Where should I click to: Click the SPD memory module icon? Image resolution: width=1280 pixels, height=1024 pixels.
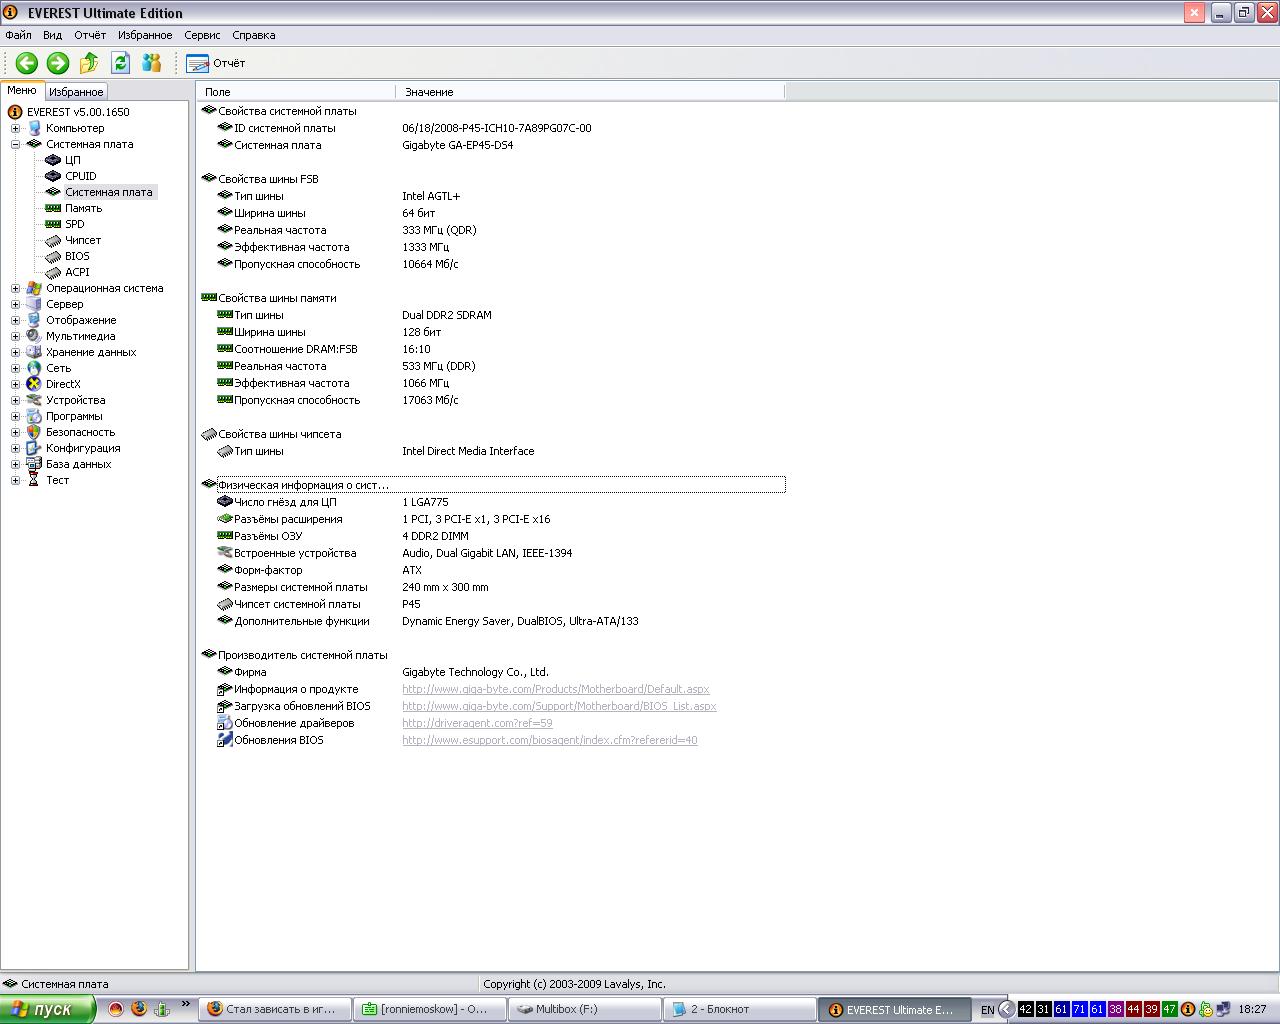click(53, 224)
